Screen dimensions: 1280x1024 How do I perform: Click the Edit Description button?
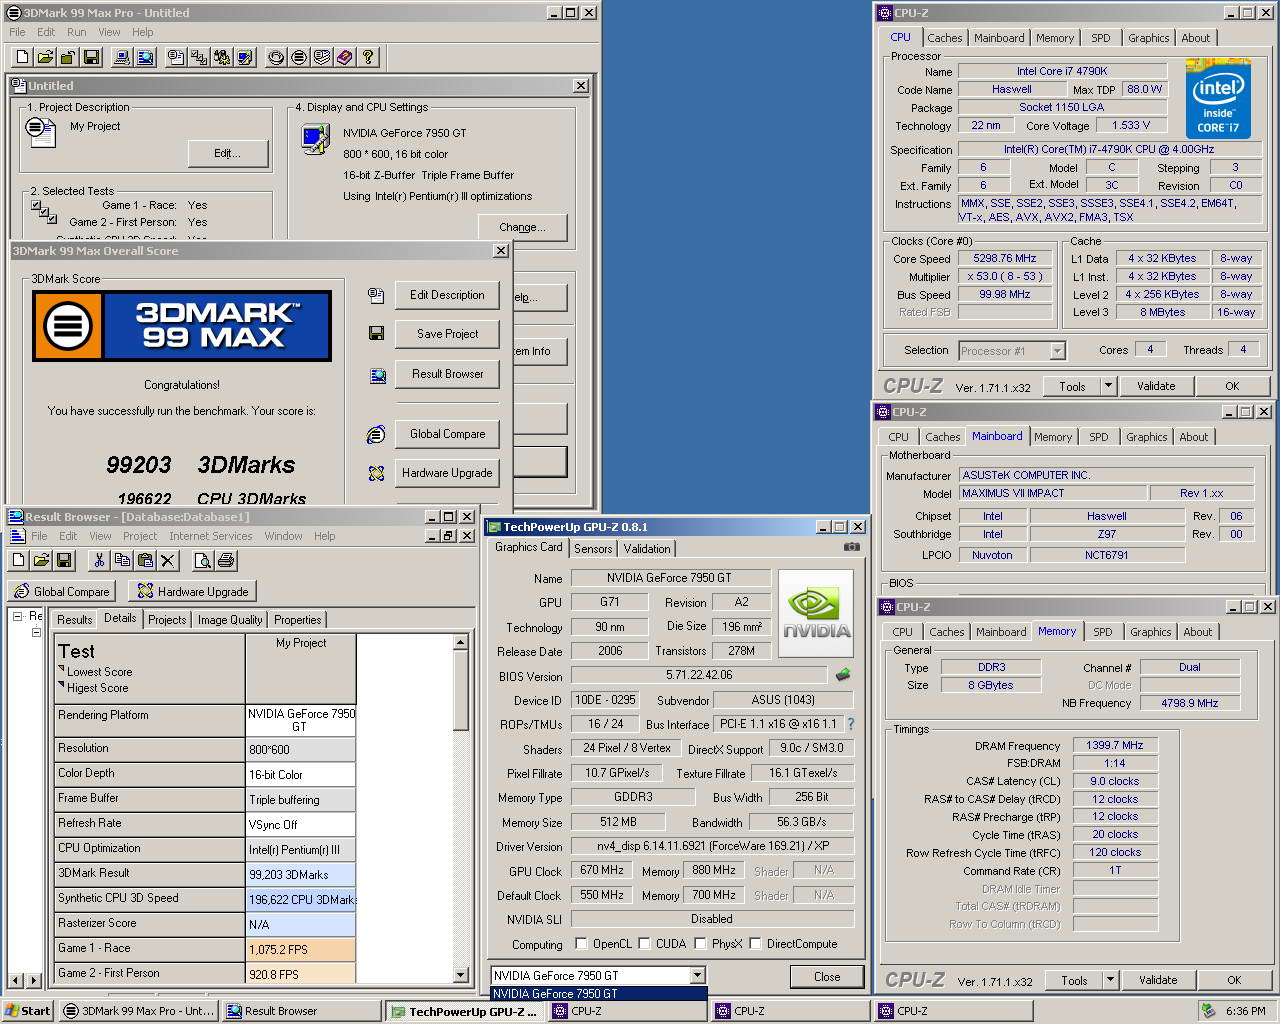click(447, 295)
